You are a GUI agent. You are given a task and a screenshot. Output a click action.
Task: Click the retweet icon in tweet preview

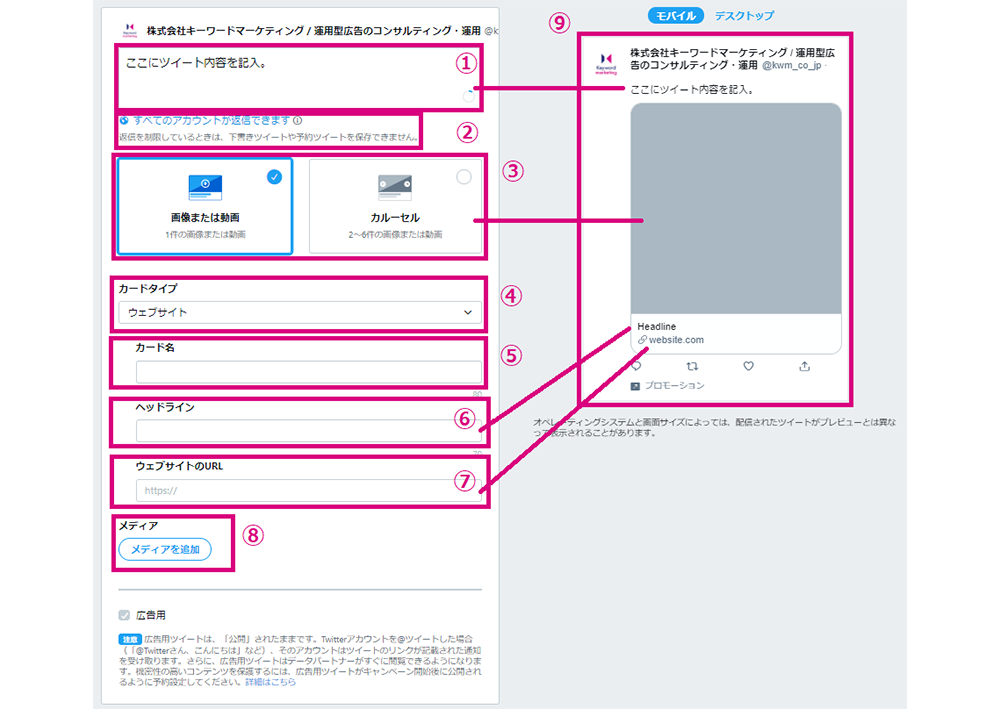[x=692, y=367]
